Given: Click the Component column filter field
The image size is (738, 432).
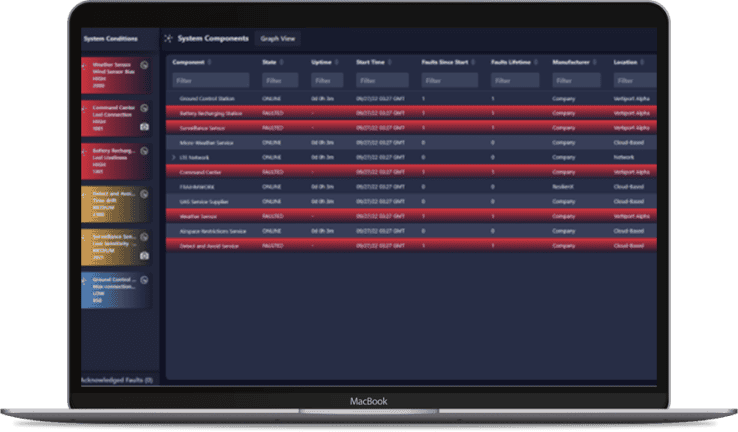Looking at the screenshot, I should tap(210, 80).
